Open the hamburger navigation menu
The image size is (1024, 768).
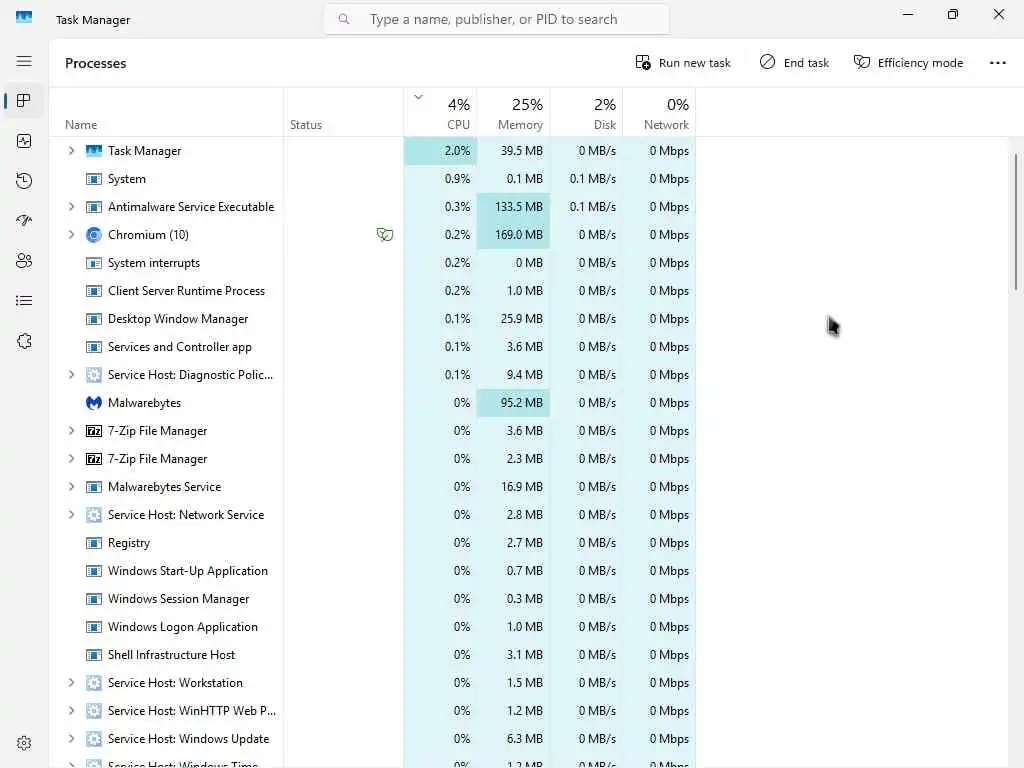point(24,61)
